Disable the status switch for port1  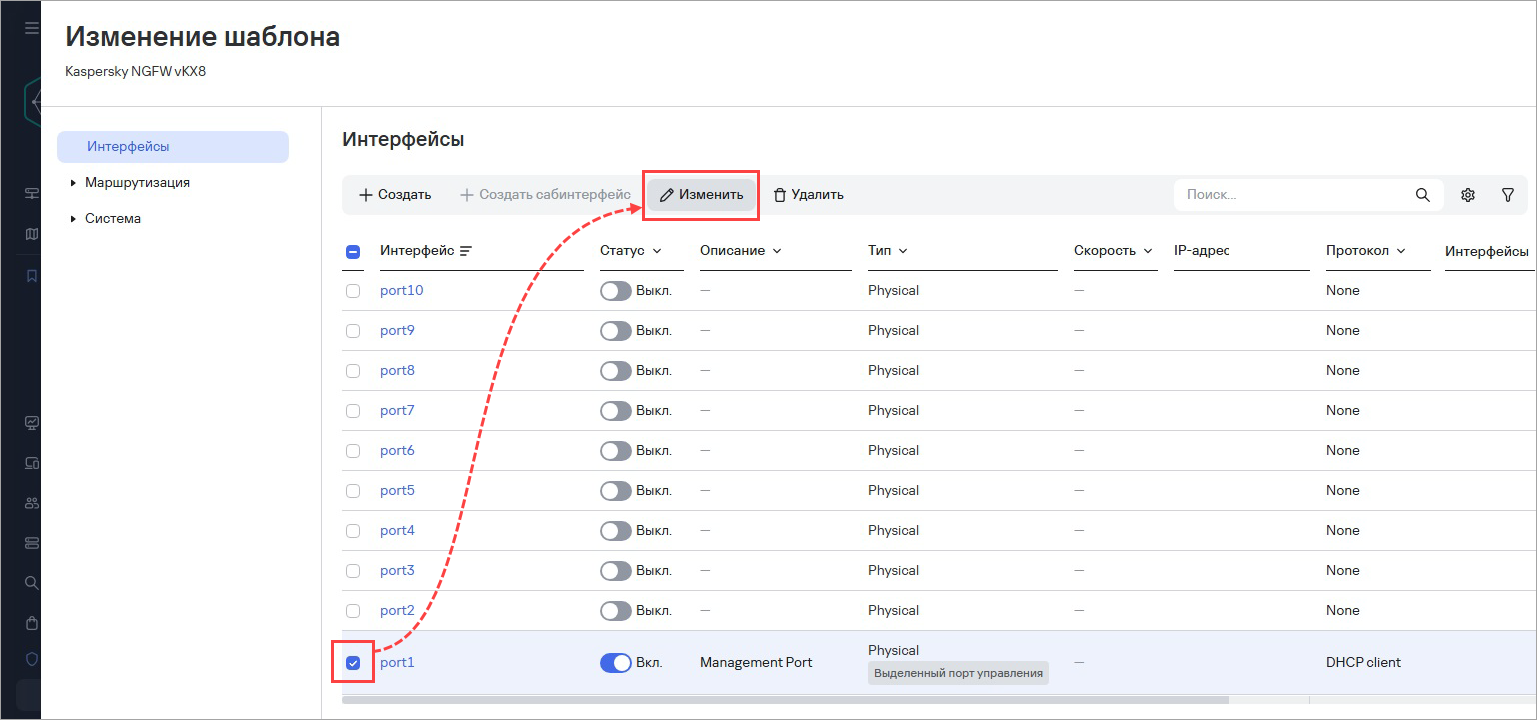pos(616,662)
